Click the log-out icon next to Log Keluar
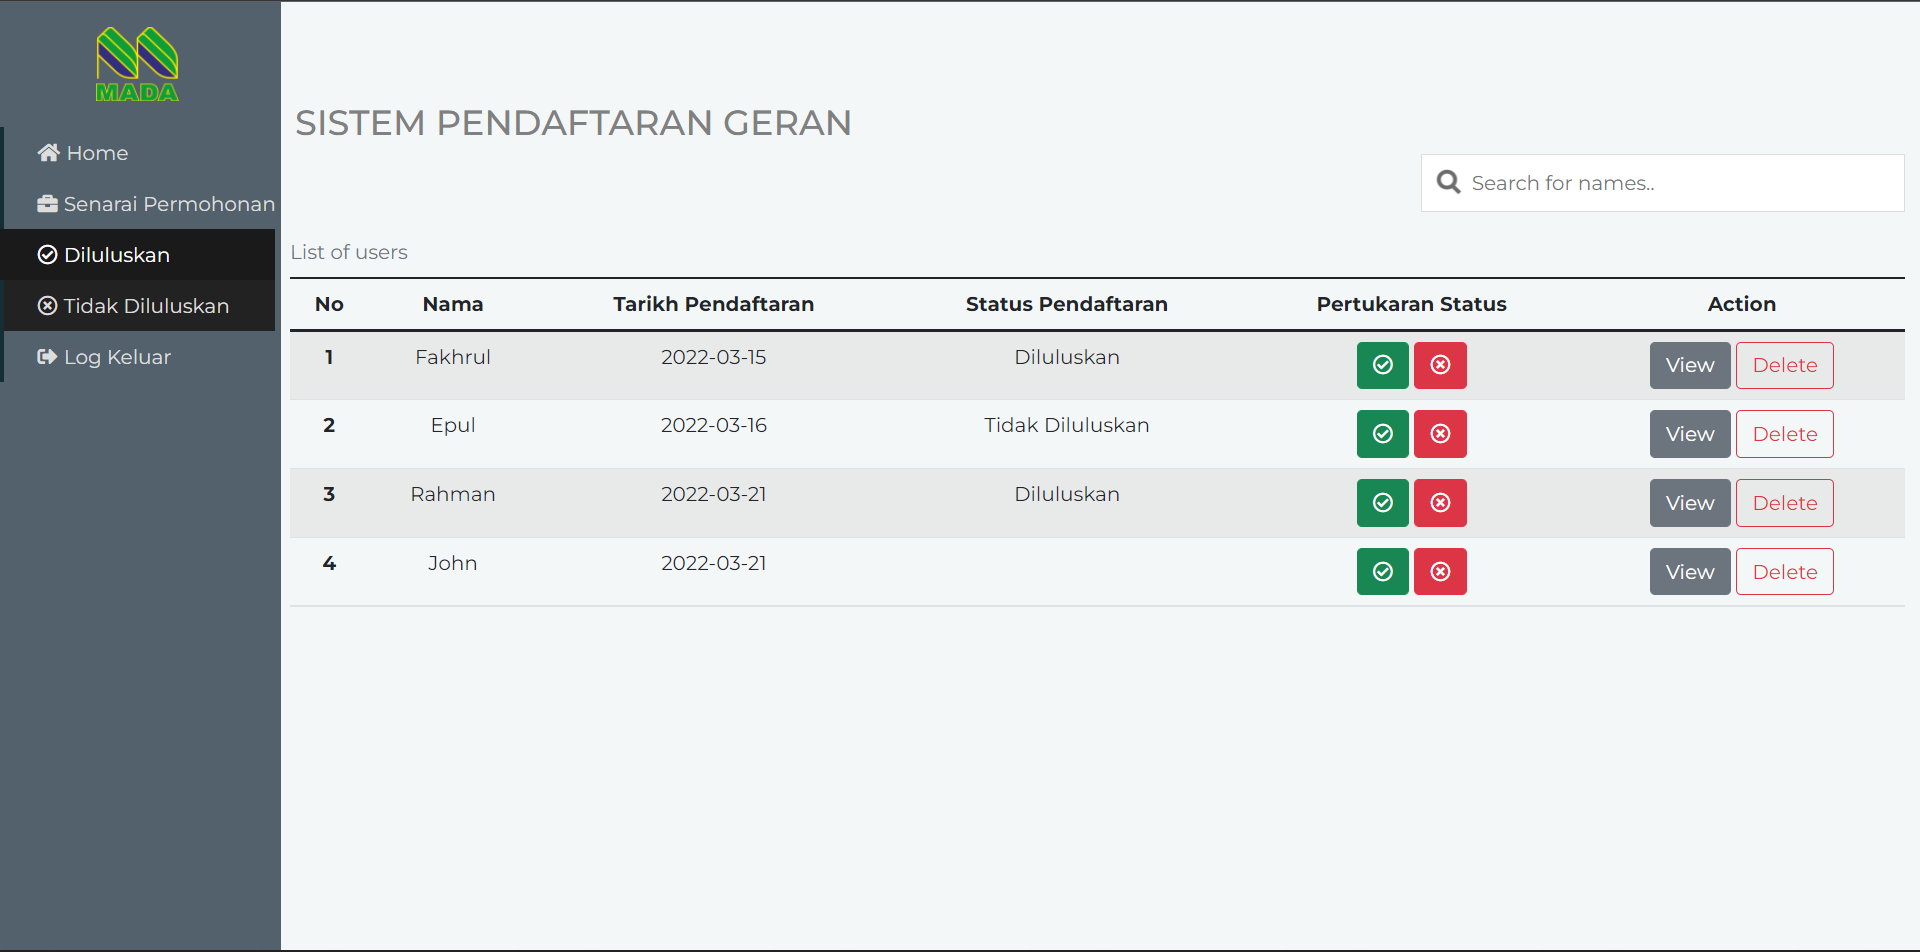This screenshot has width=1920, height=952. pos(47,357)
